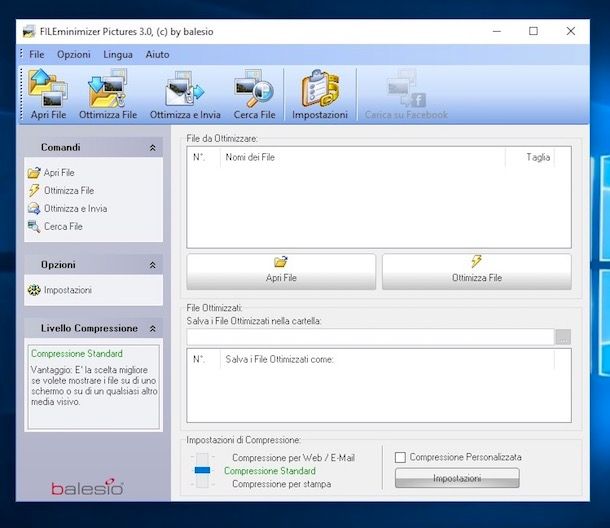Click the browse folder ellipsis button
This screenshot has width=610, height=528.
click(x=564, y=337)
